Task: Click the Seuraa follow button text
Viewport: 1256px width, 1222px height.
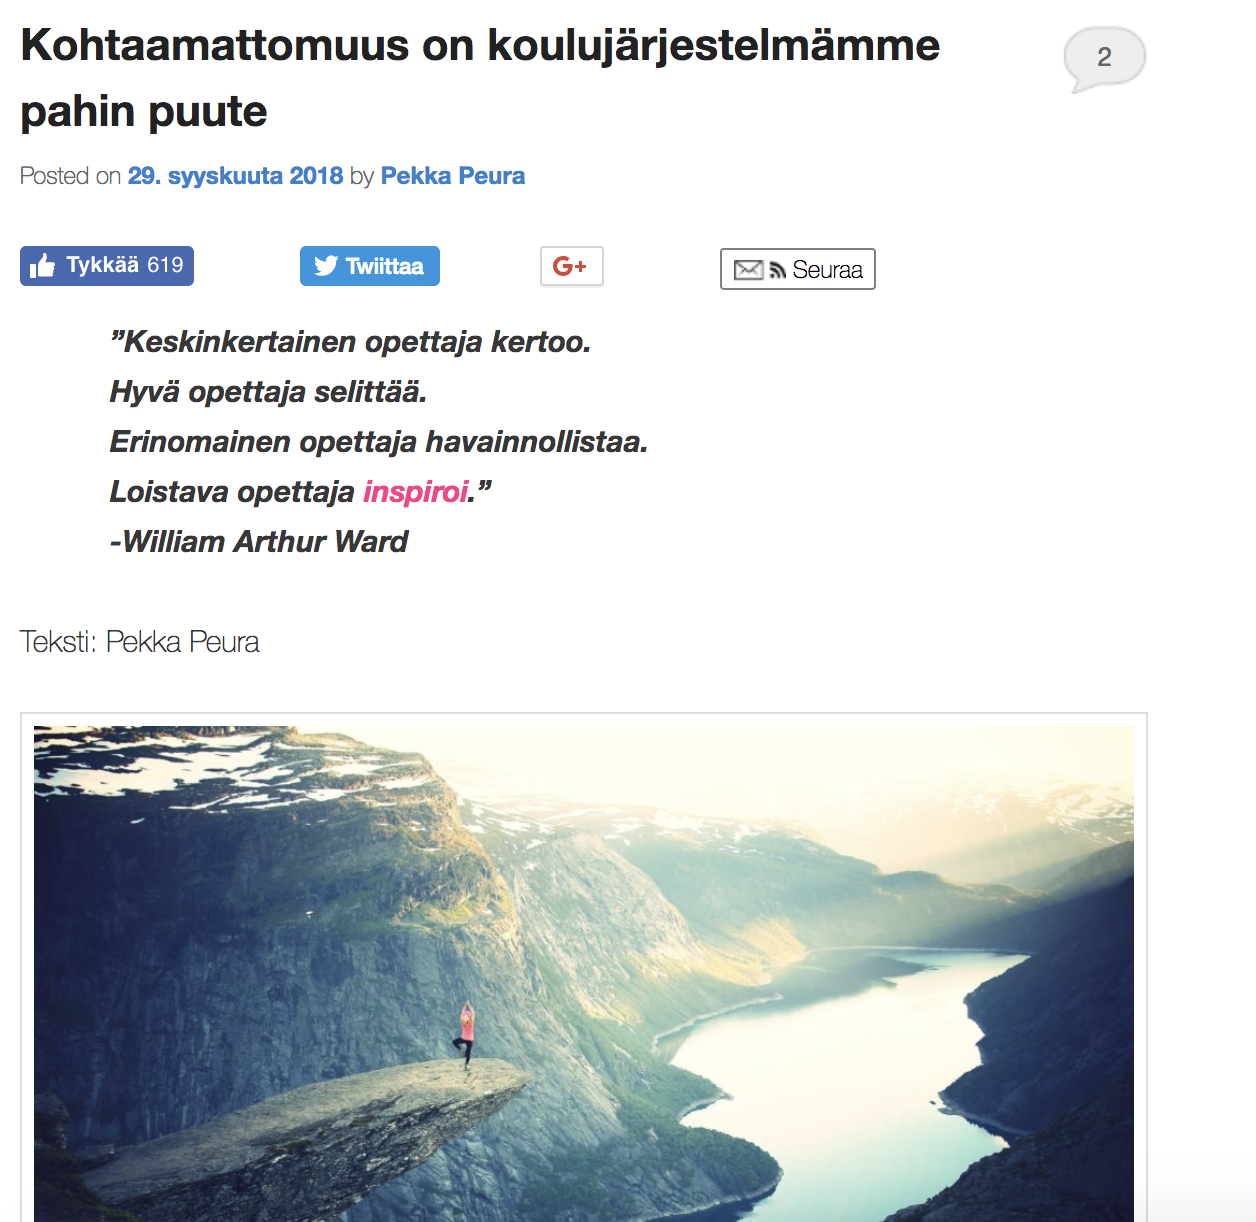Action: [827, 270]
